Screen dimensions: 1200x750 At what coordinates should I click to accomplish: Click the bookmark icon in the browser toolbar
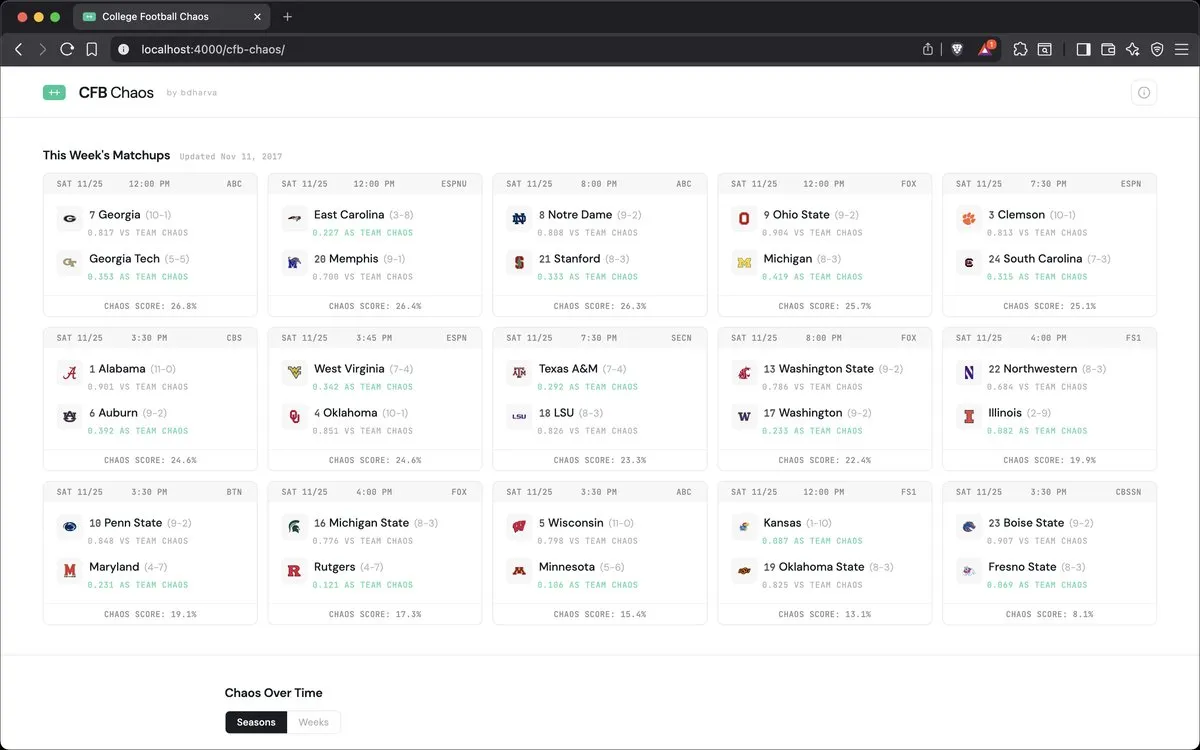[x=92, y=48]
